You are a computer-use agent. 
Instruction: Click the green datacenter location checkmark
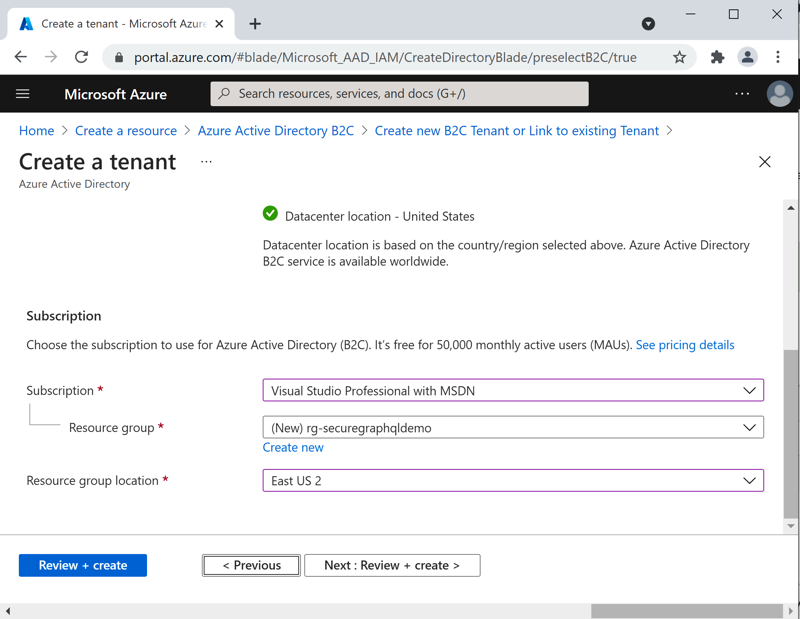[x=270, y=213]
